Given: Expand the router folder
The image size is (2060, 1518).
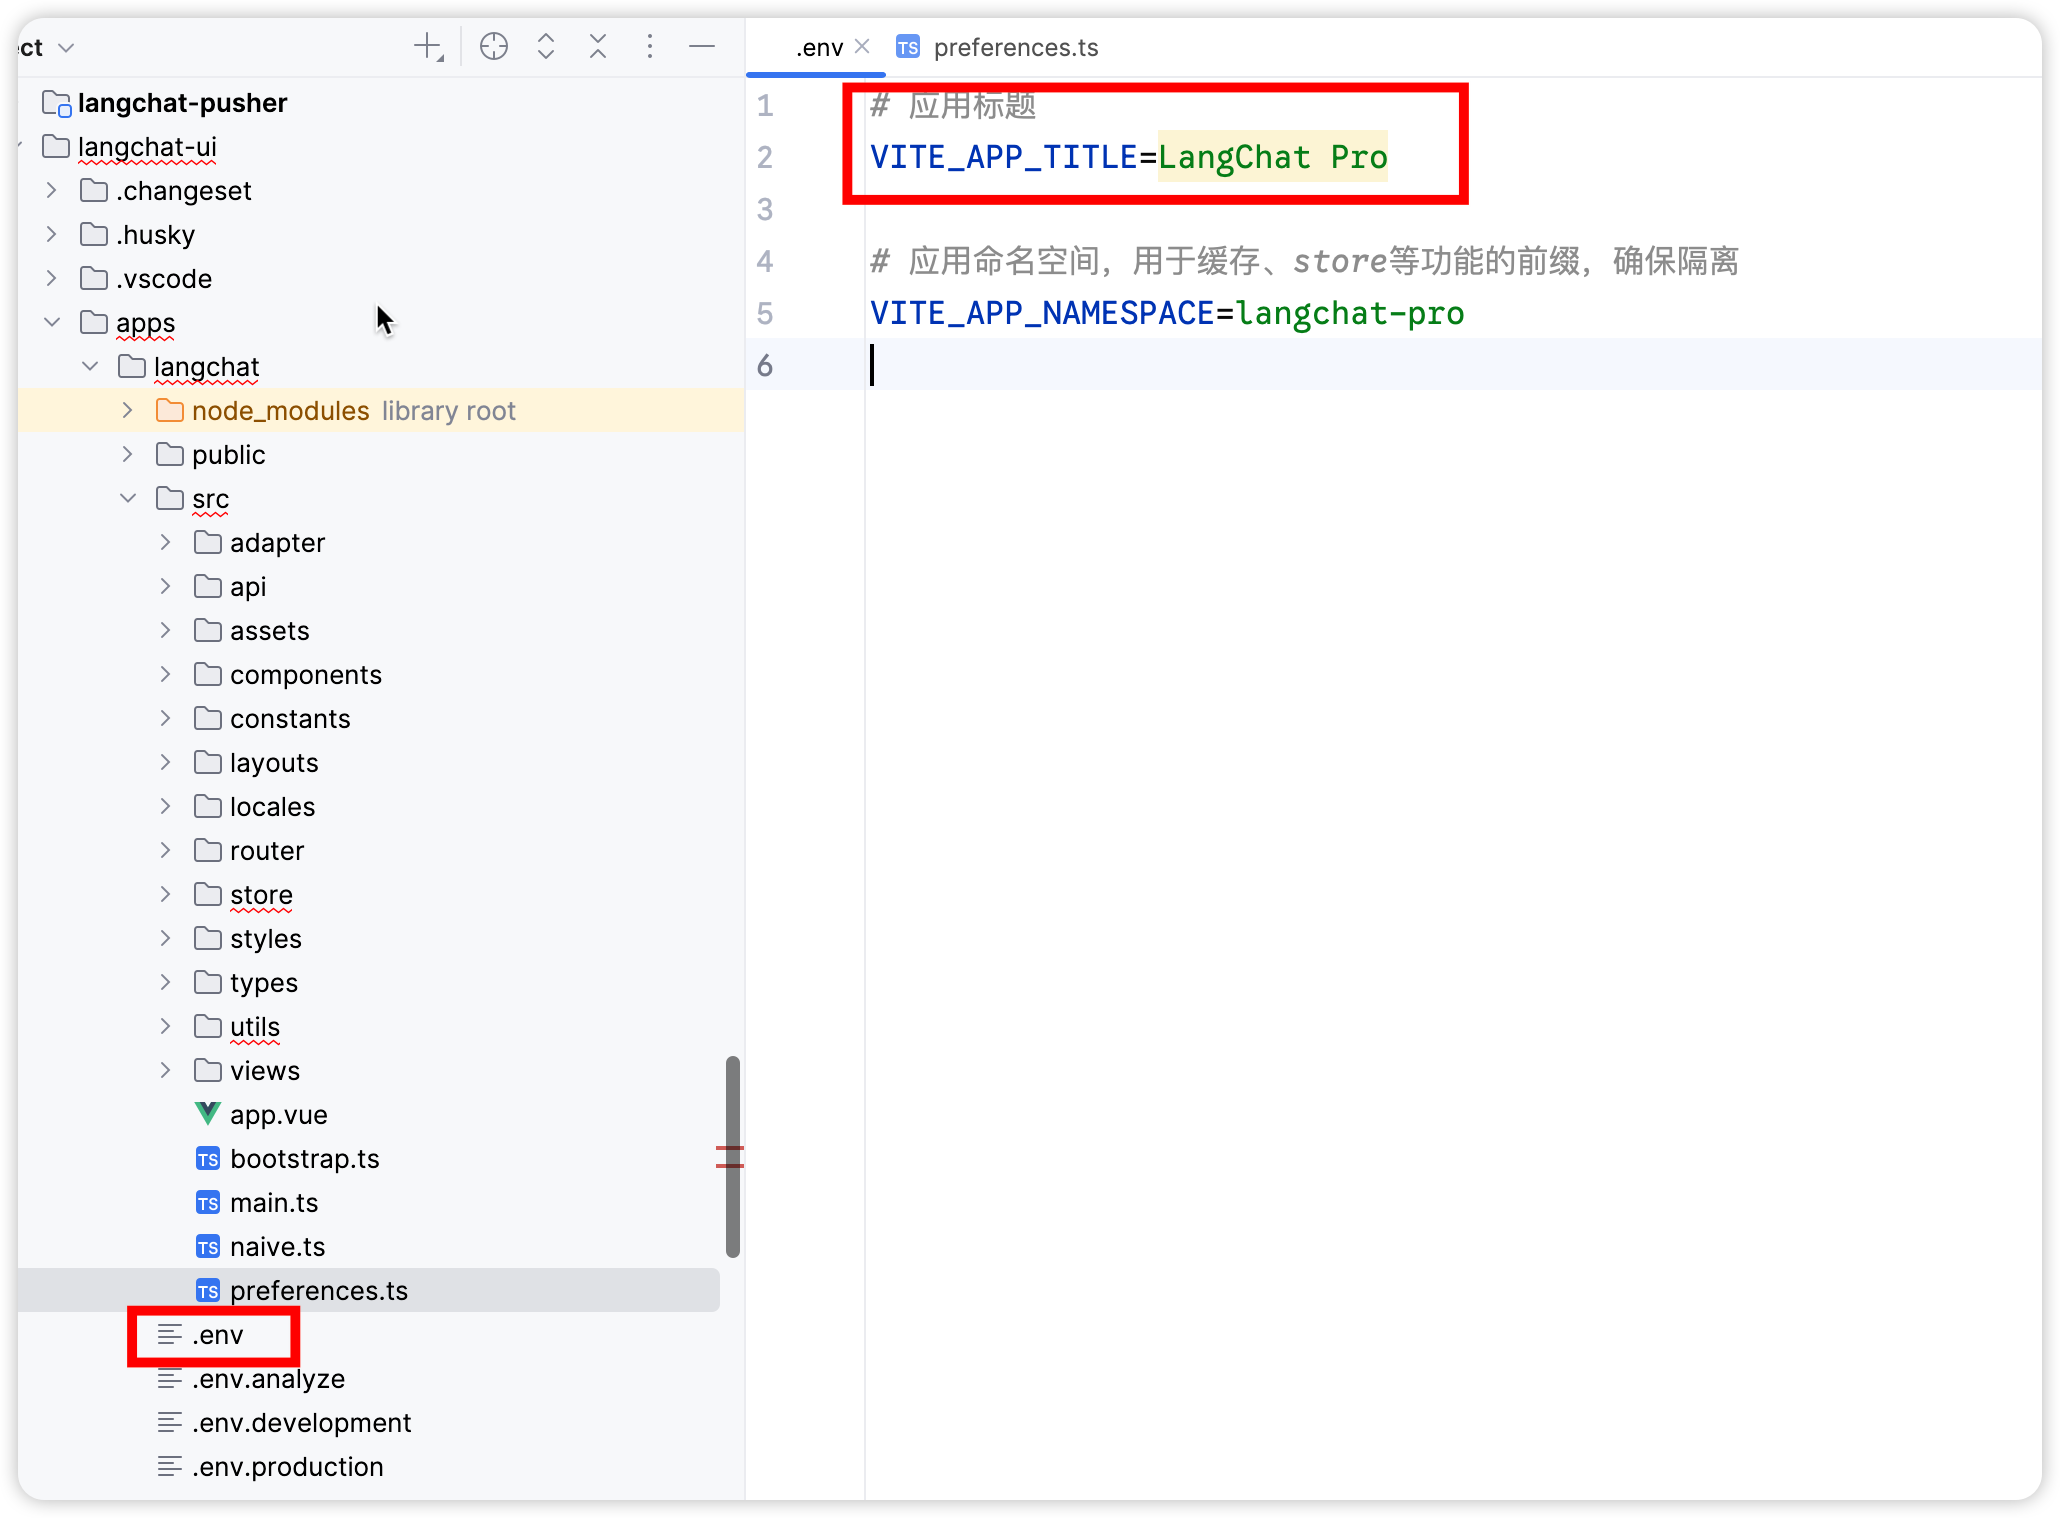Looking at the screenshot, I should coord(165,851).
